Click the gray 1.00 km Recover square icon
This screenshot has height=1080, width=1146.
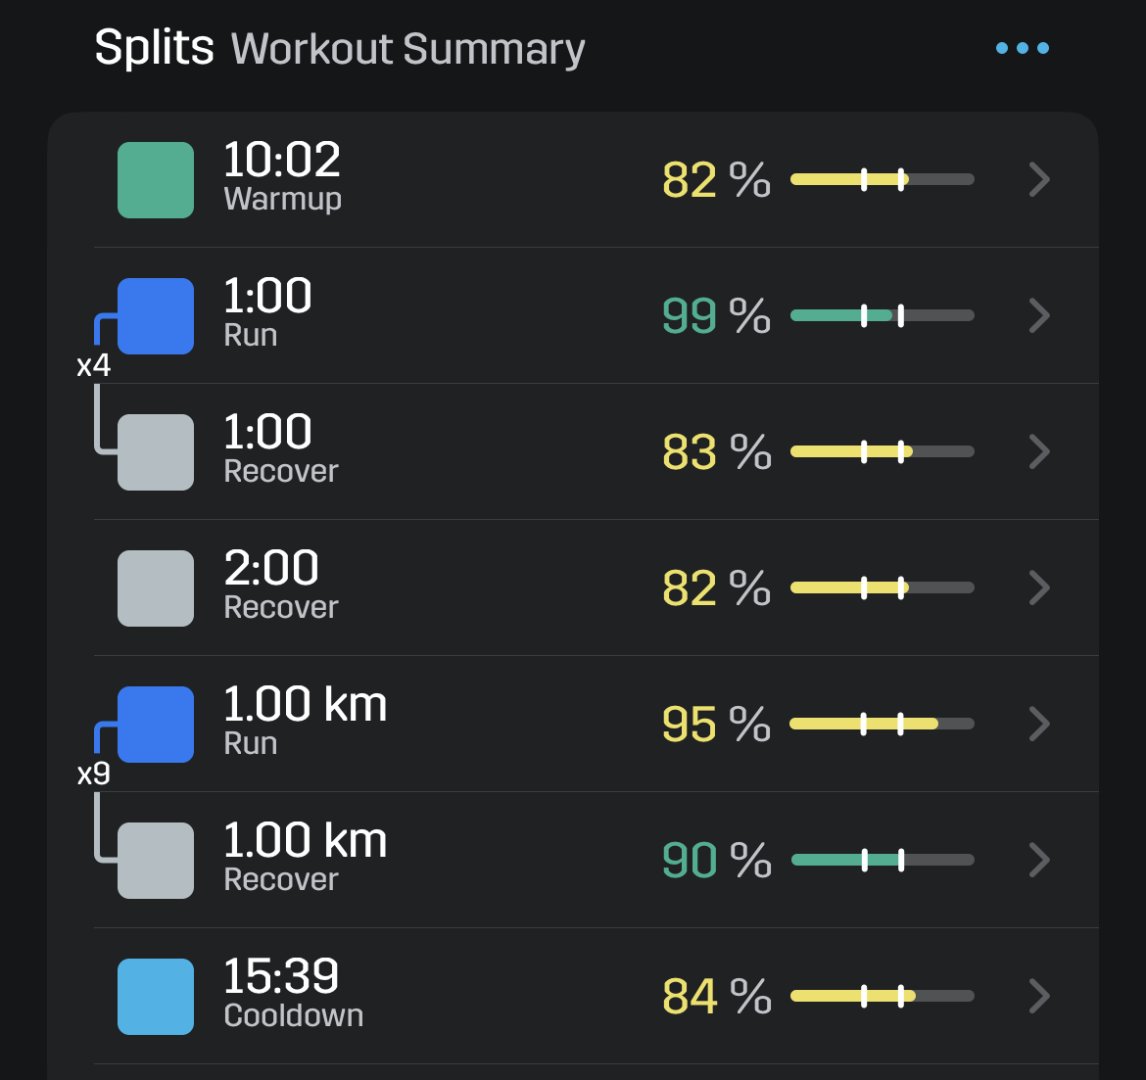156,860
